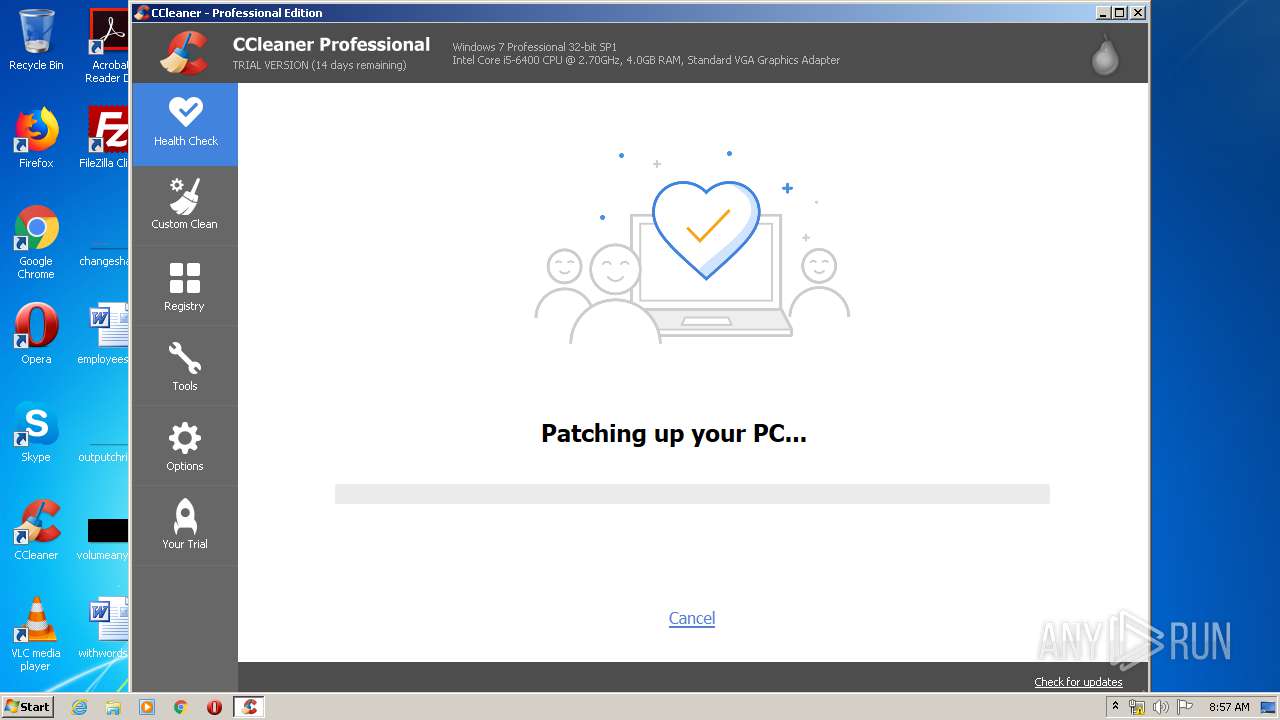Open Internet Explorer from taskbar

[79, 707]
